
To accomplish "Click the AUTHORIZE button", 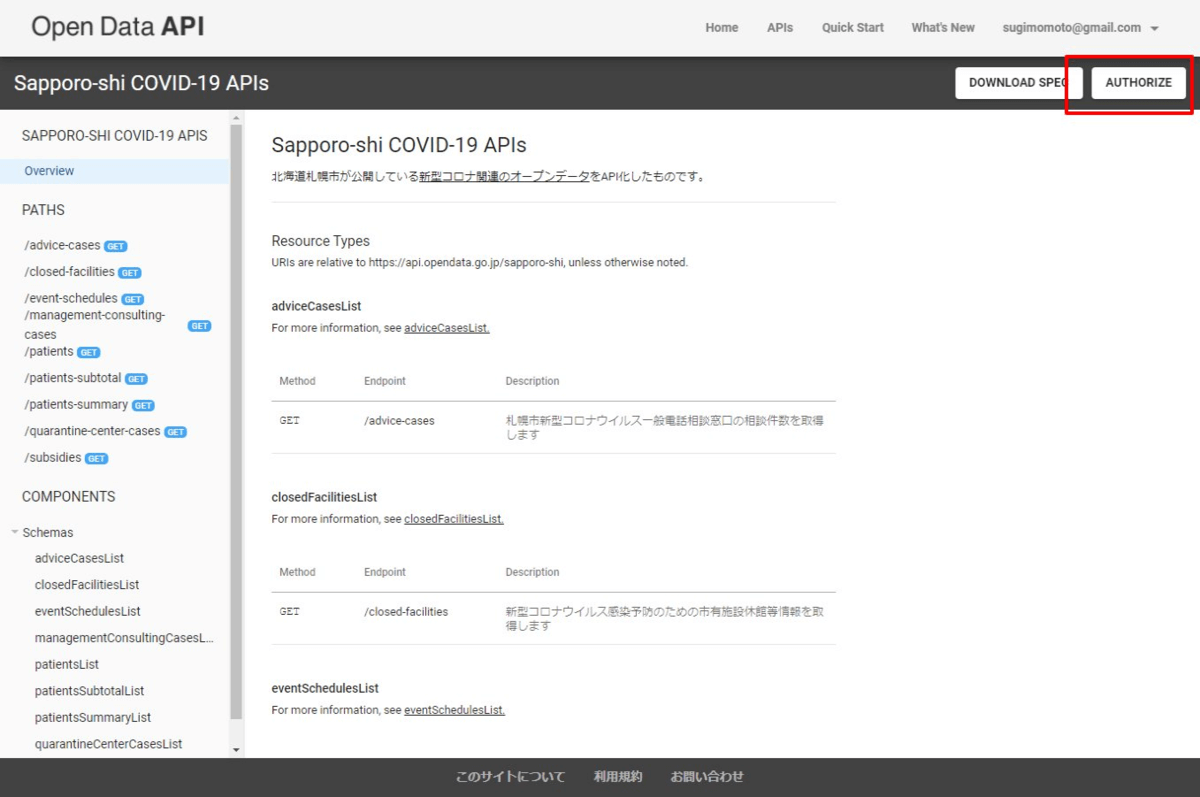I will click(1138, 83).
